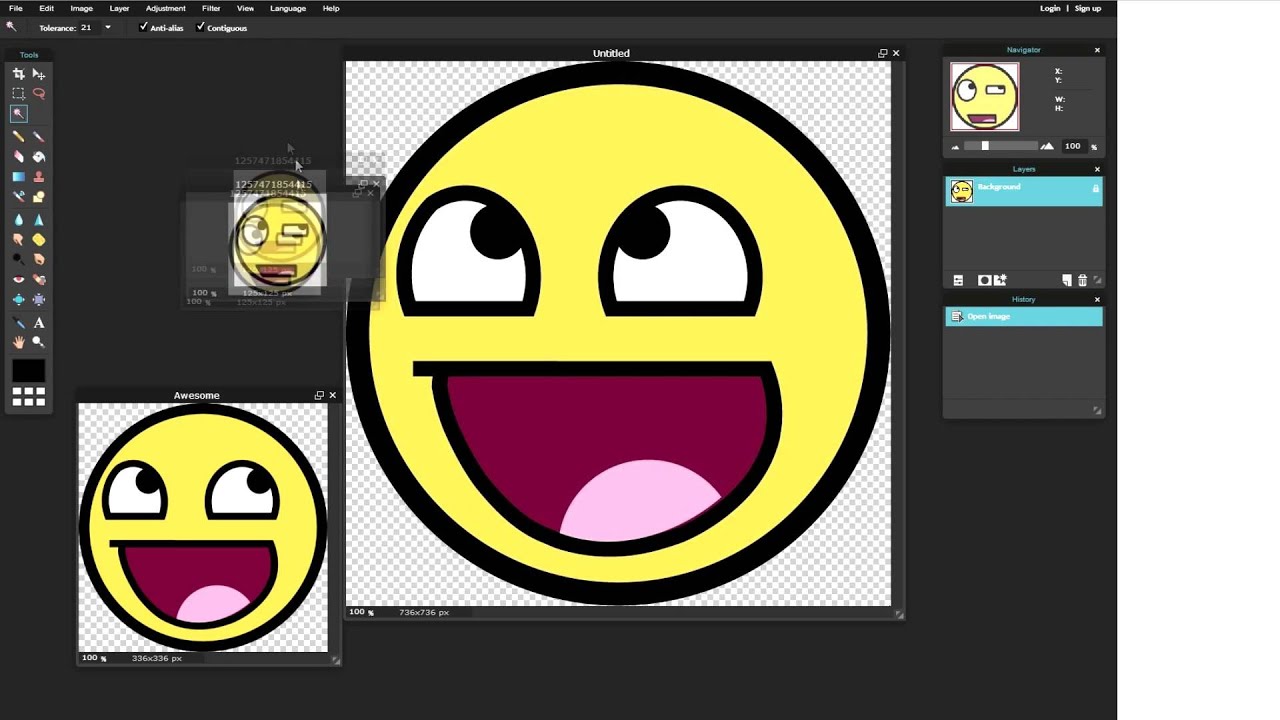Image resolution: width=1280 pixels, height=720 pixels.
Task: Choose the Clone Stamp tool
Action: (39, 176)
